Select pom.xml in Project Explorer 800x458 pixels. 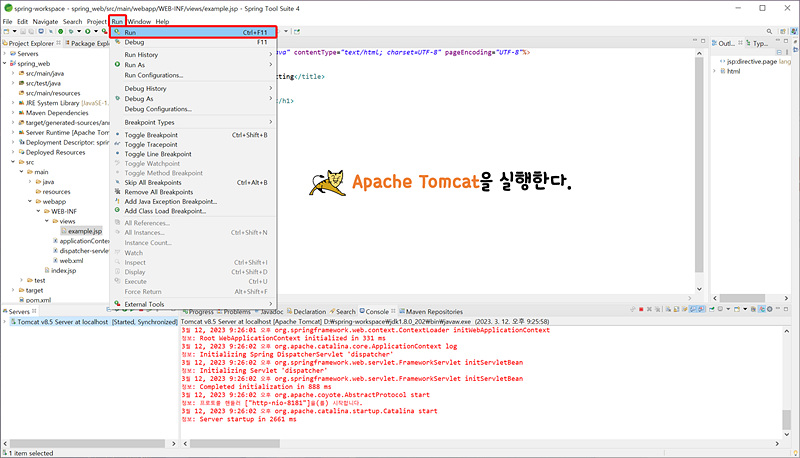coord(38,300)
